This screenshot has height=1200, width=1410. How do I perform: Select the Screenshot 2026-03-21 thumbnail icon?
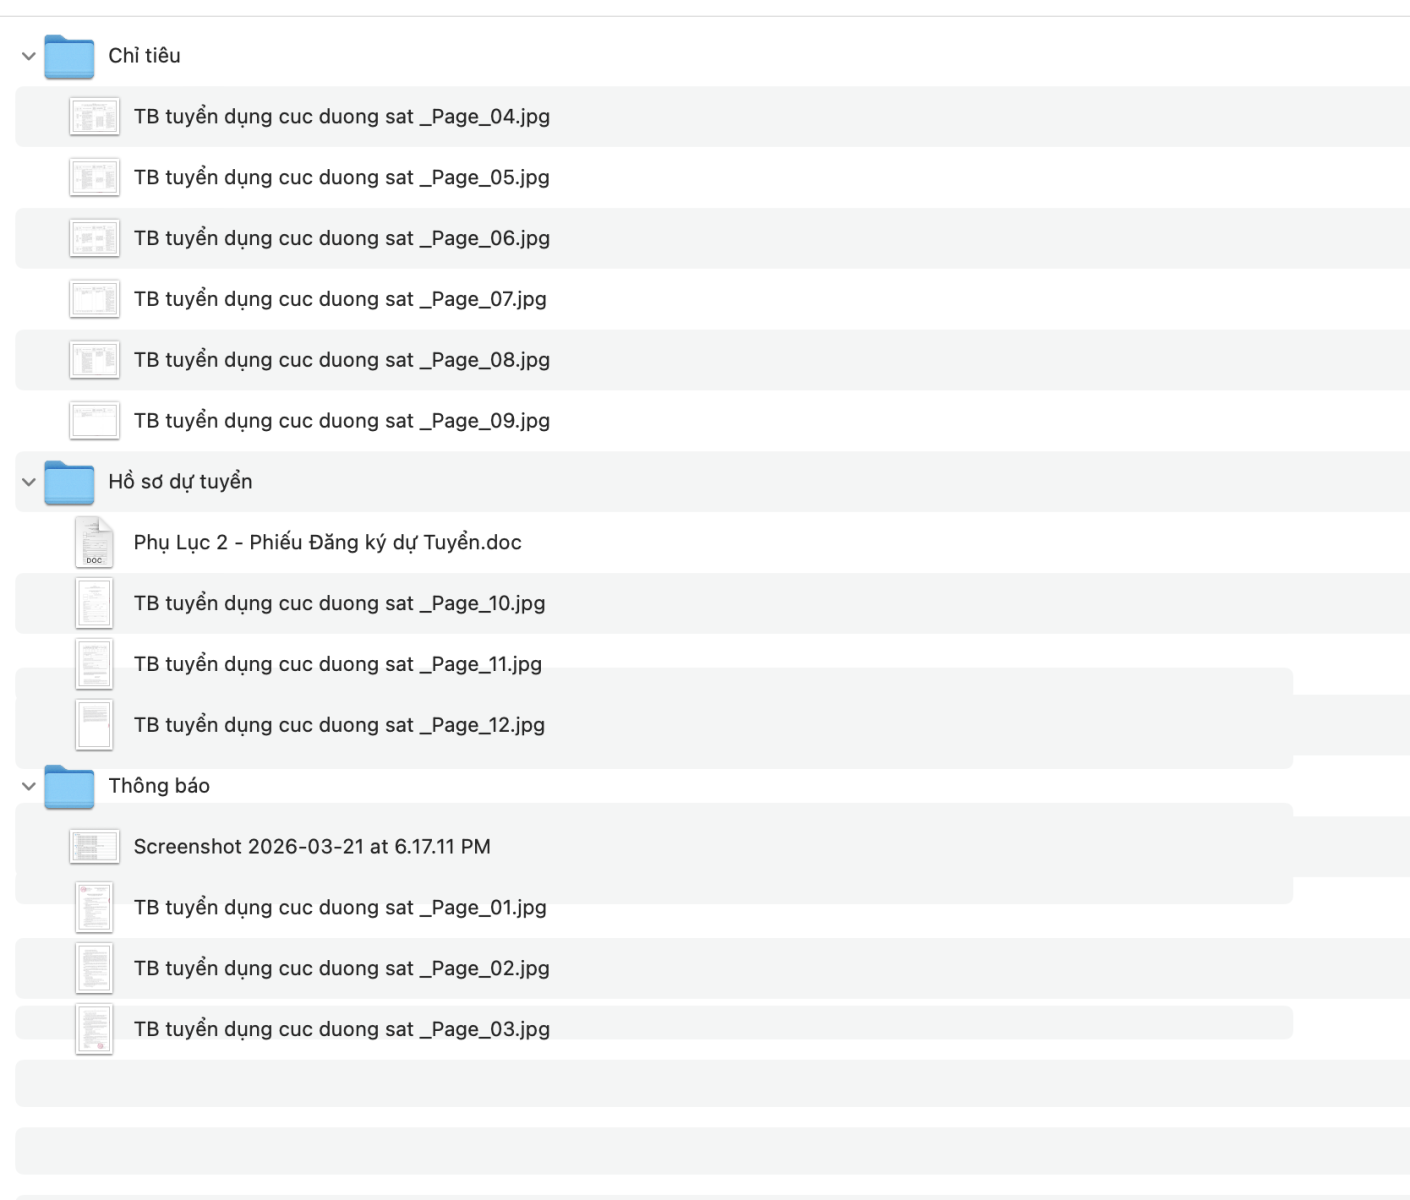[94, 847]
